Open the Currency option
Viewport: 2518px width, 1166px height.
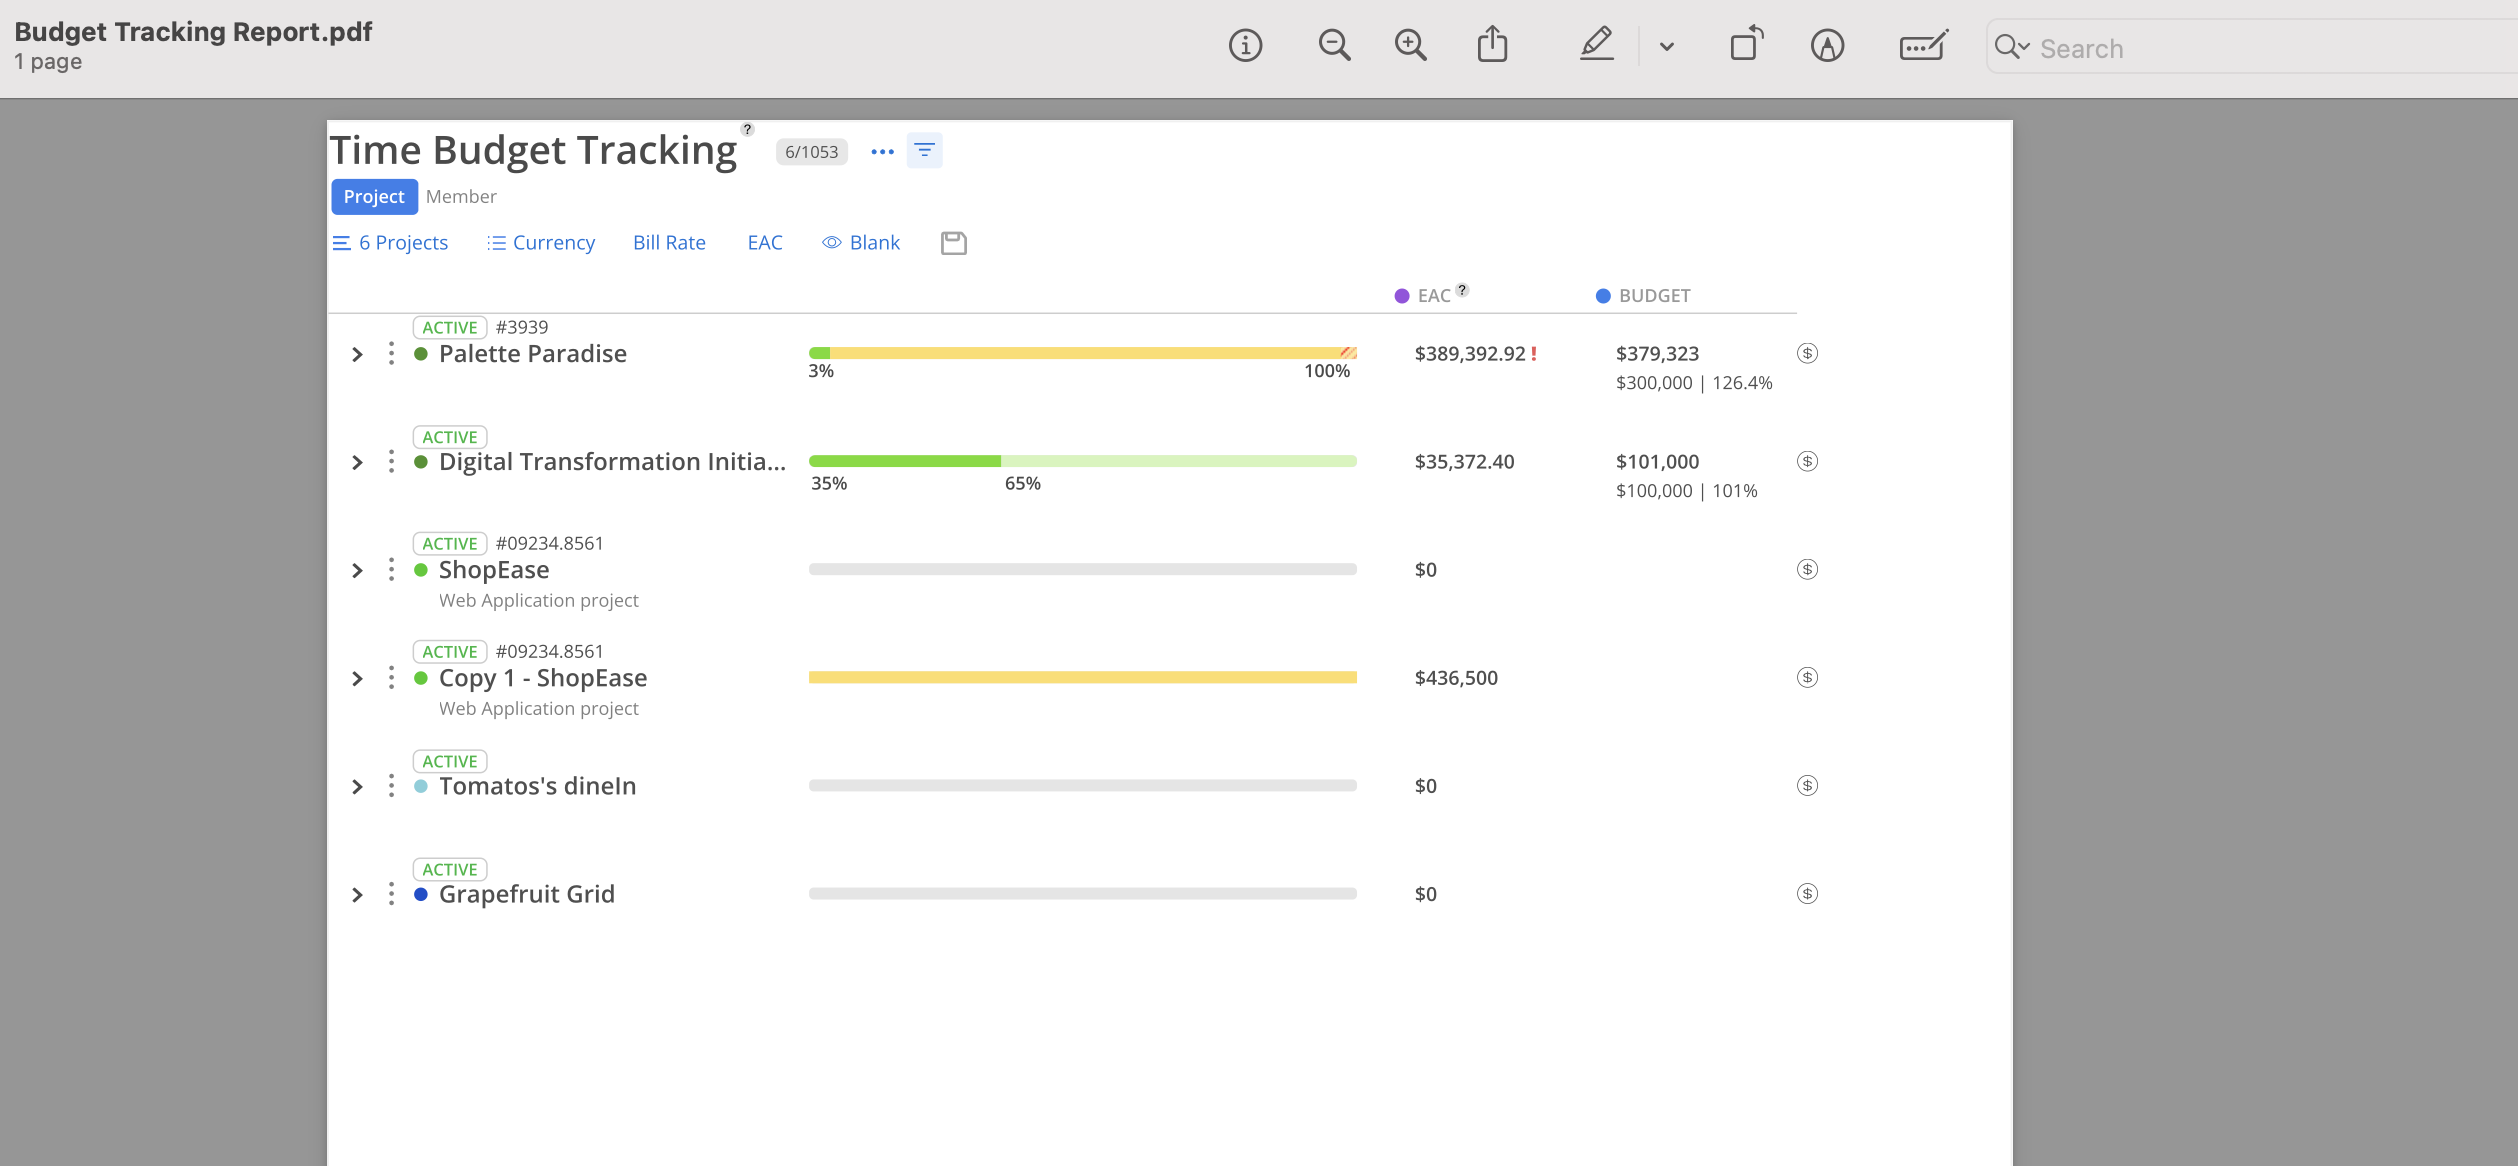click(541, 243)
